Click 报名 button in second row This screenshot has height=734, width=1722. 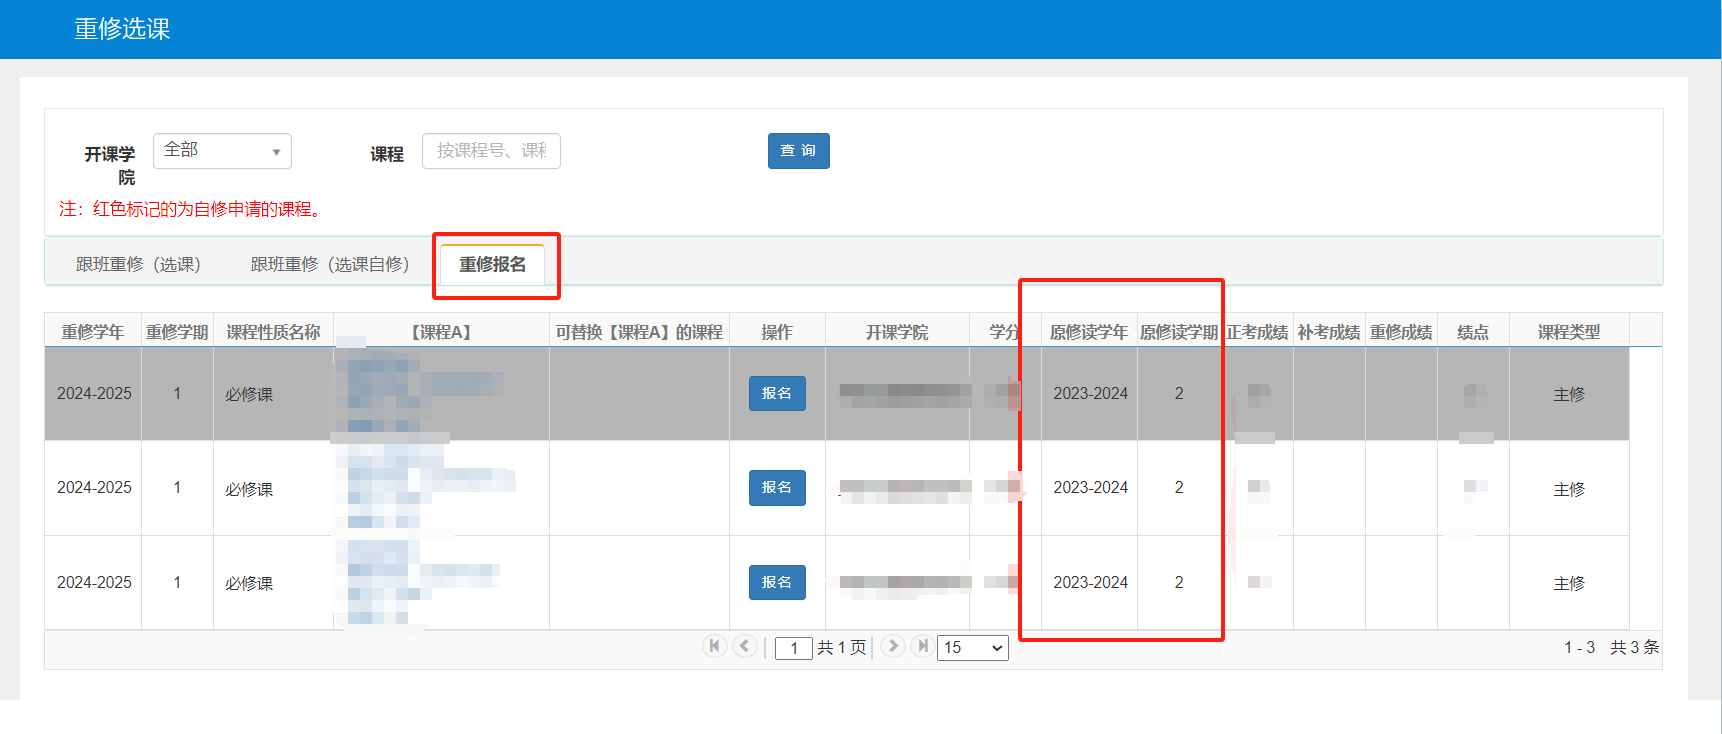coord(777,487)
